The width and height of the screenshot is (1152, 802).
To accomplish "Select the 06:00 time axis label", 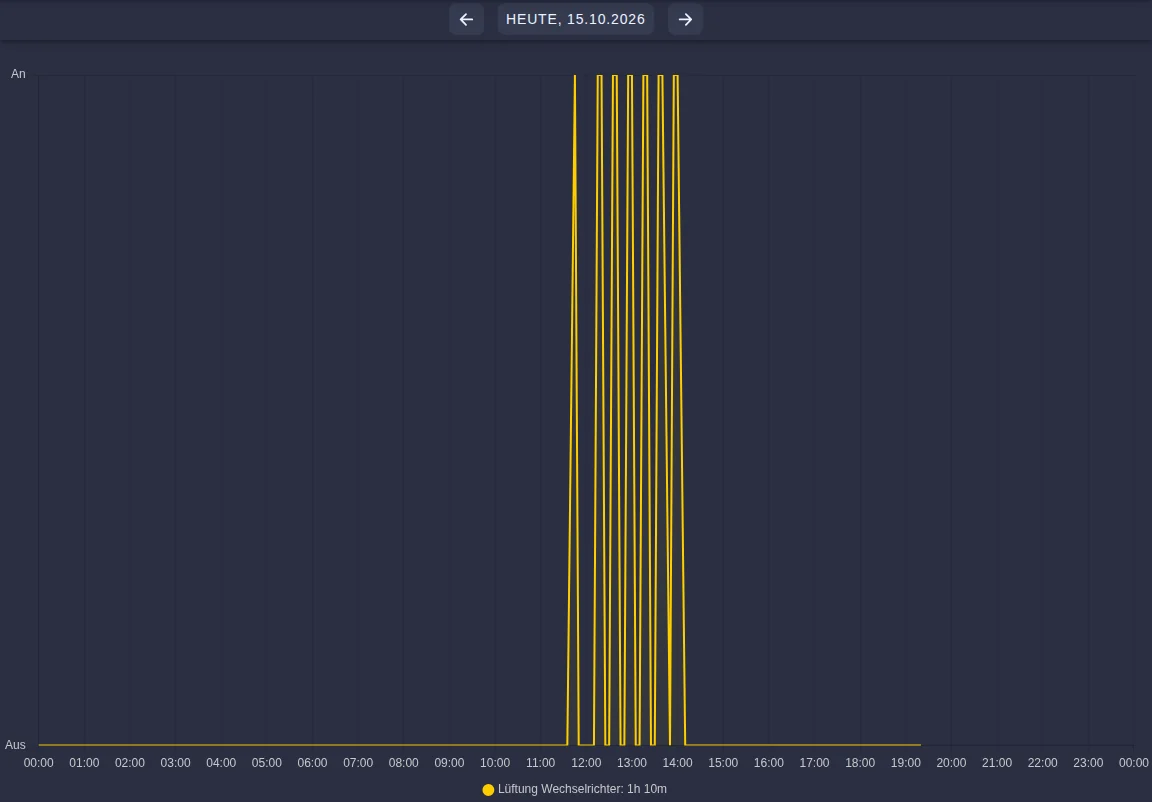I will pyautogui.click(x=312, y=763).
